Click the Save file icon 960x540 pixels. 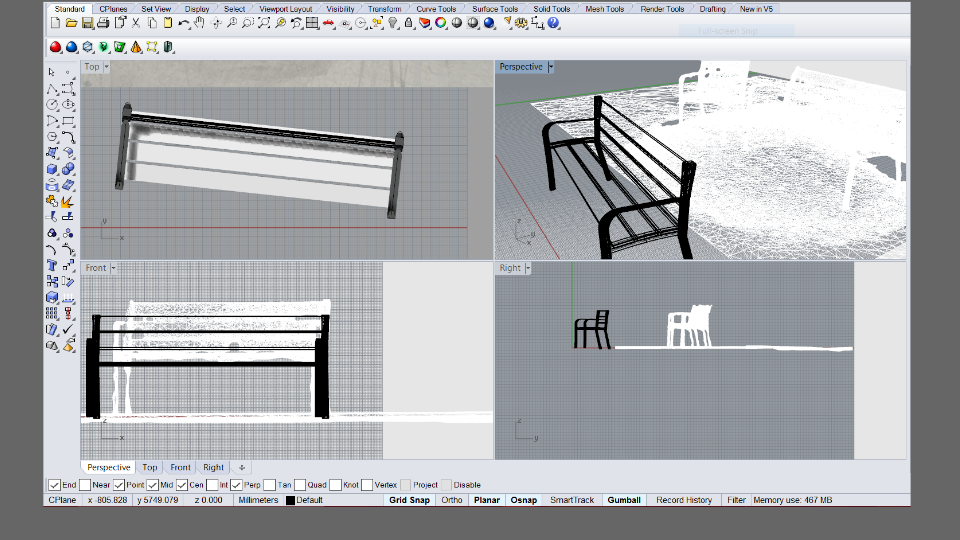[x=87, y=23]
